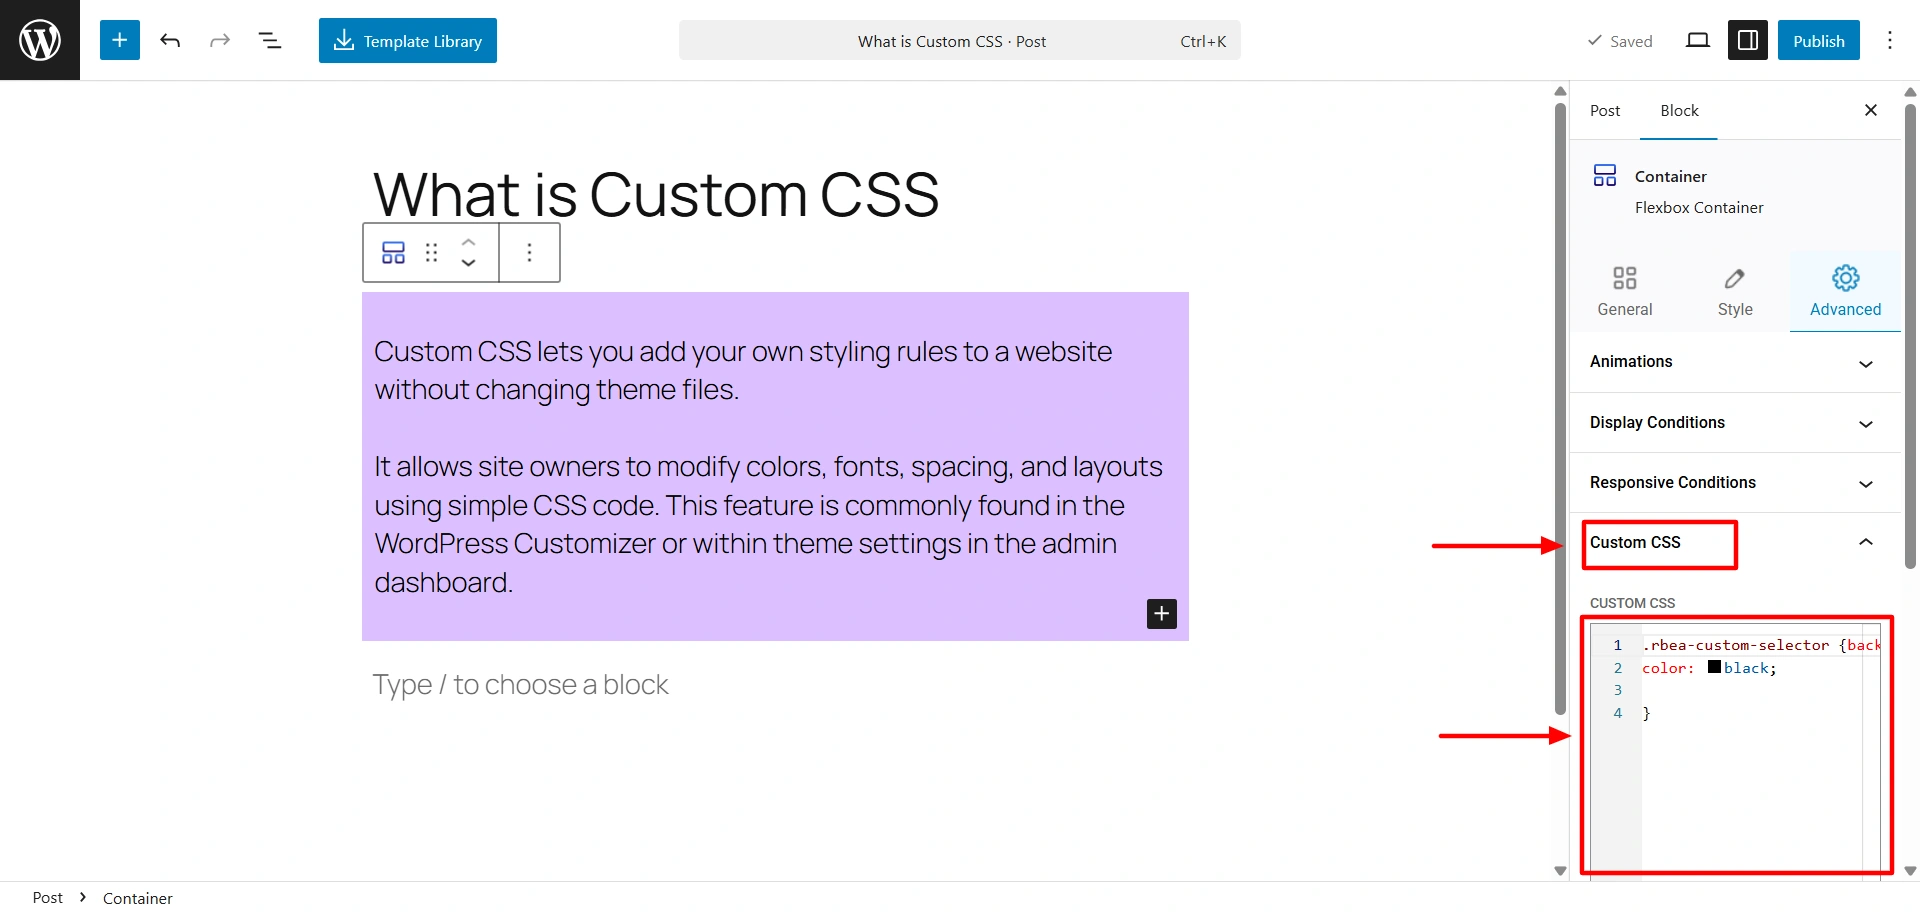Select Post in the breadcrumb
The height and width of the screenshot is (912, 1920).
[47, 897]
